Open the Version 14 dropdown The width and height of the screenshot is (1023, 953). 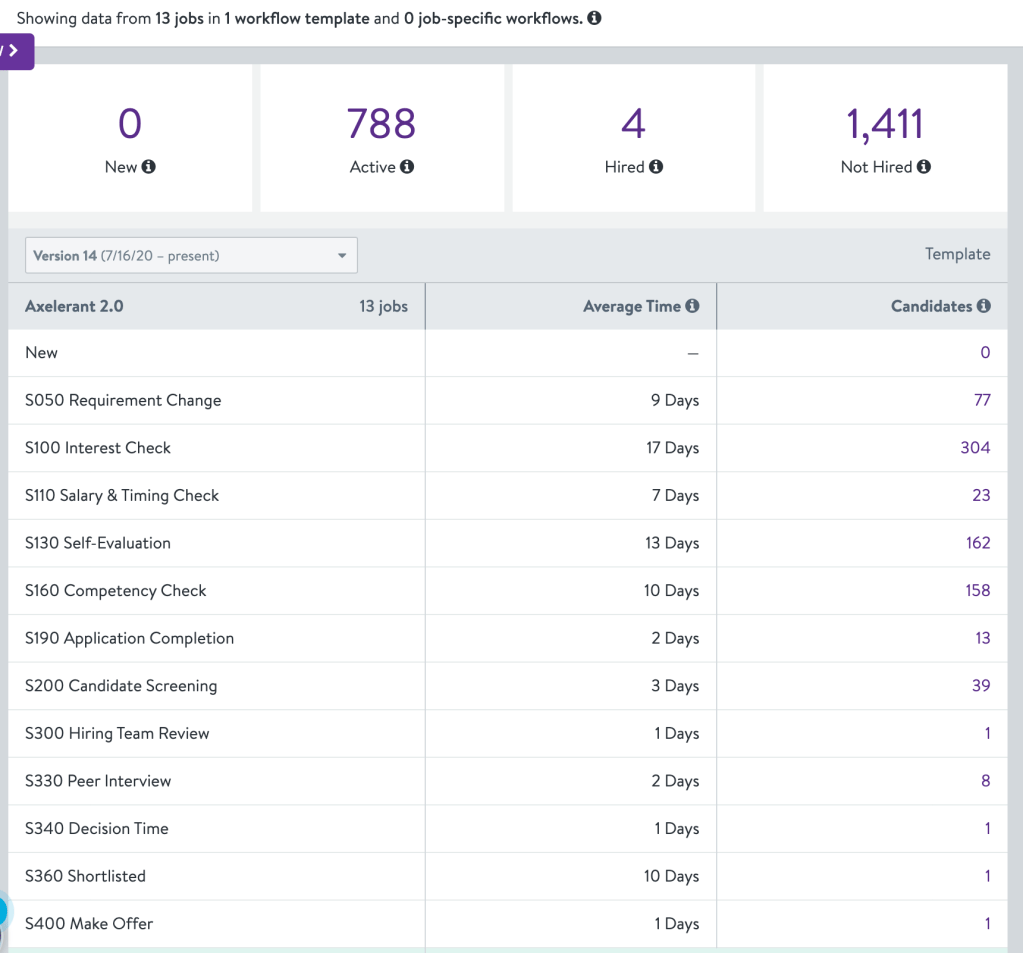click(x=191, y=256)
